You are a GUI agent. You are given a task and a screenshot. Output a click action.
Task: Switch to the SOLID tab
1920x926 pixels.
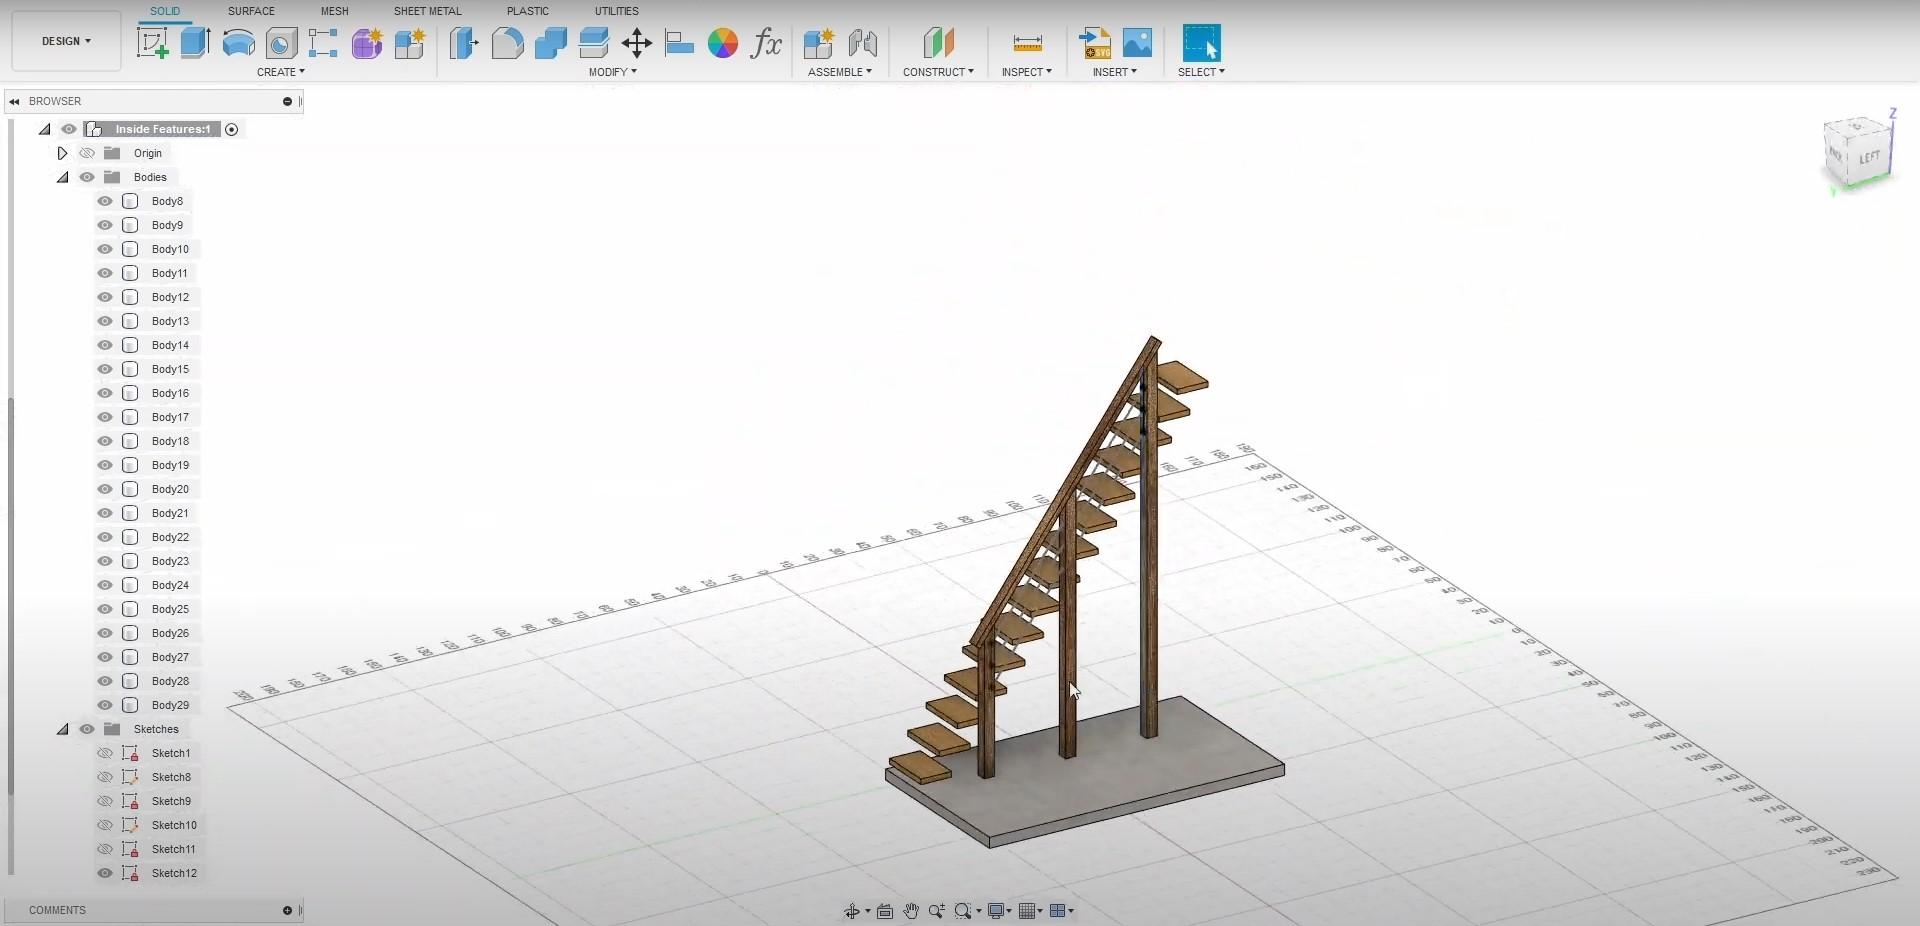165,11
